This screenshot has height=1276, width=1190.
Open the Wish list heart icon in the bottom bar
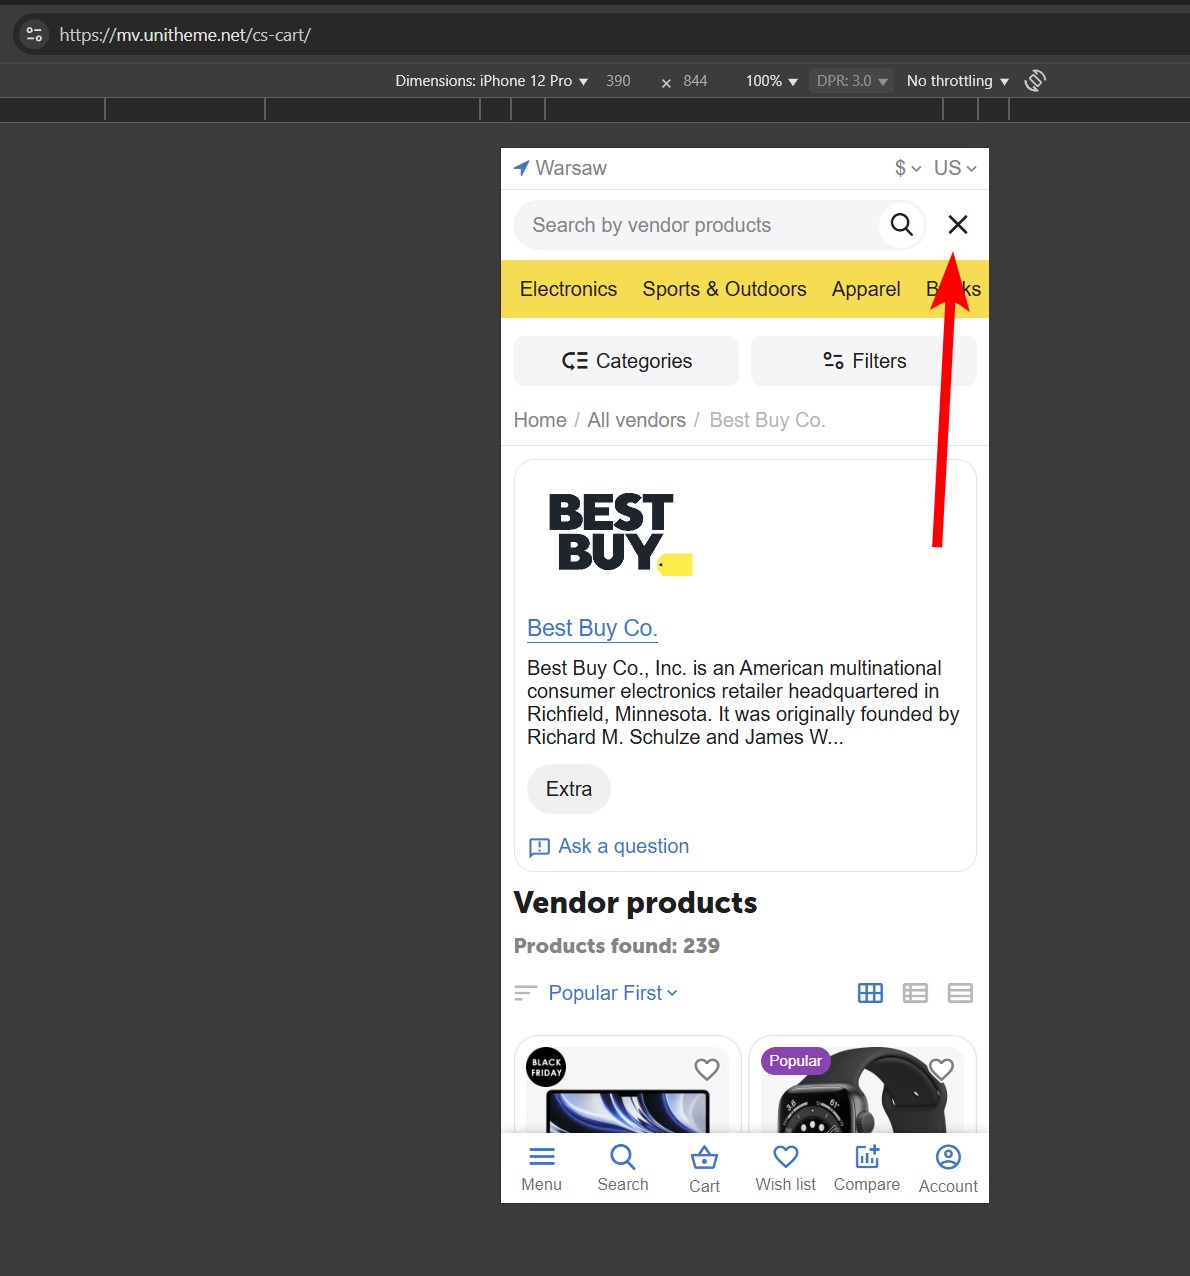tap(786, 1157)
